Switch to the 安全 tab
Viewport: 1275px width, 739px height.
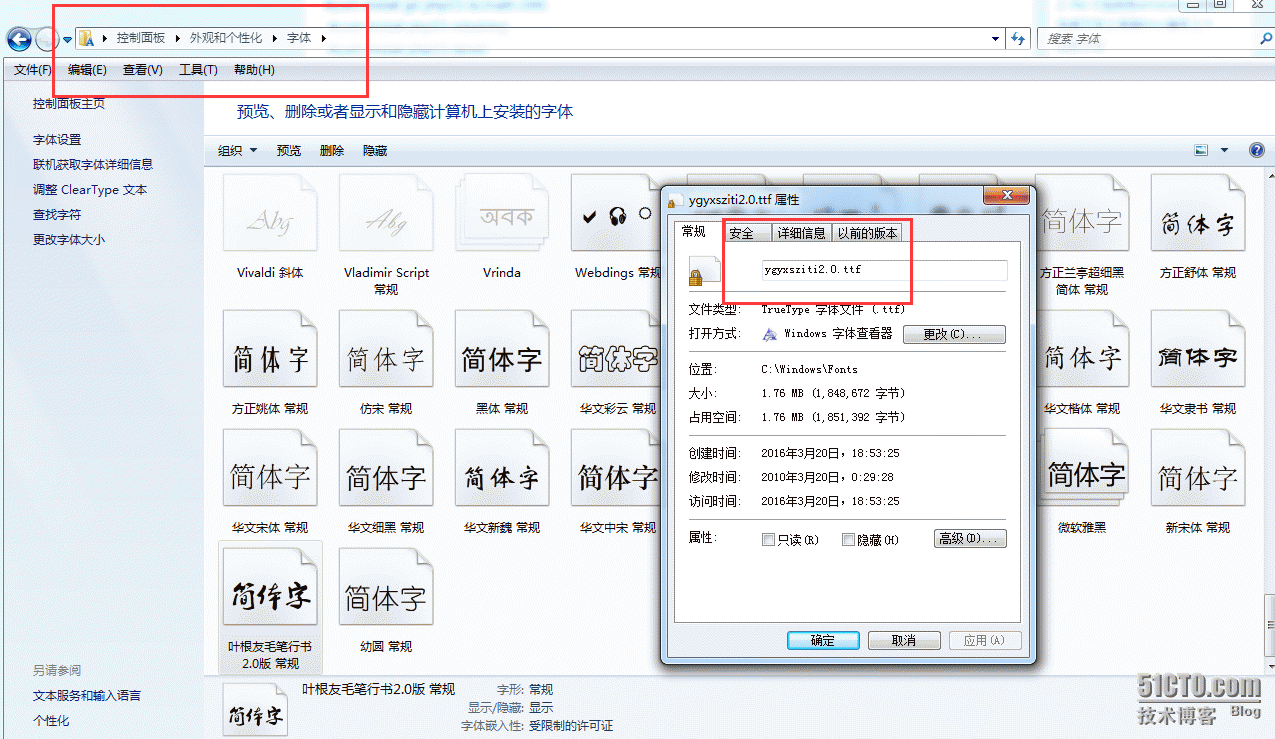(x=746, y=233)
